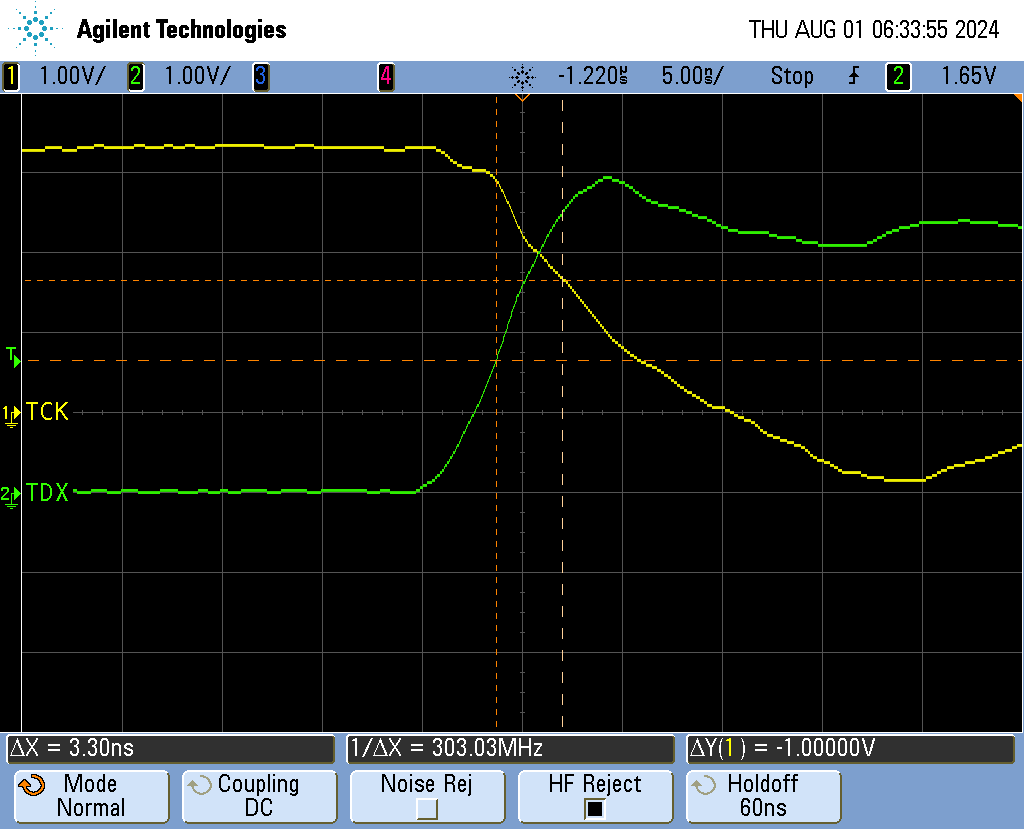Image resolution: width=1024 pixels, height=829 pixels.
Task: Adjust the Holdoff 60ns softkey
Action: (762, 796)
